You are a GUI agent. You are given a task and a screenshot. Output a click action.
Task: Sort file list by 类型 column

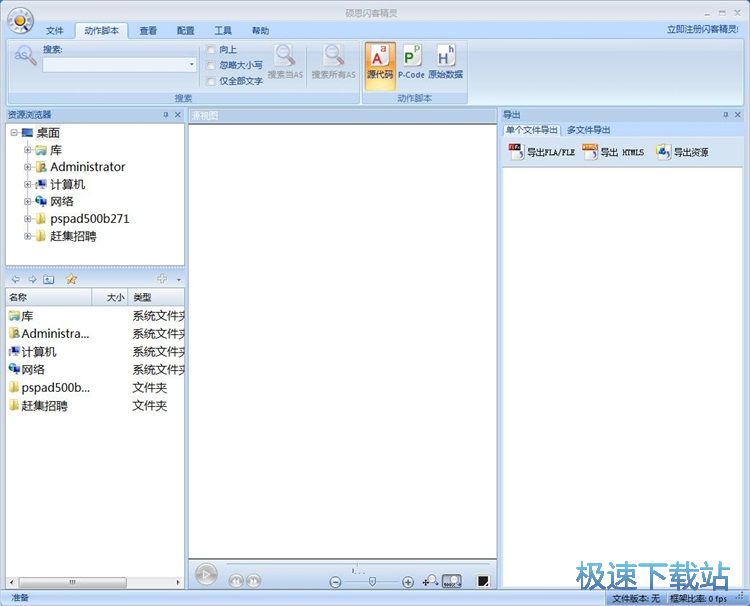click(156, 297)
